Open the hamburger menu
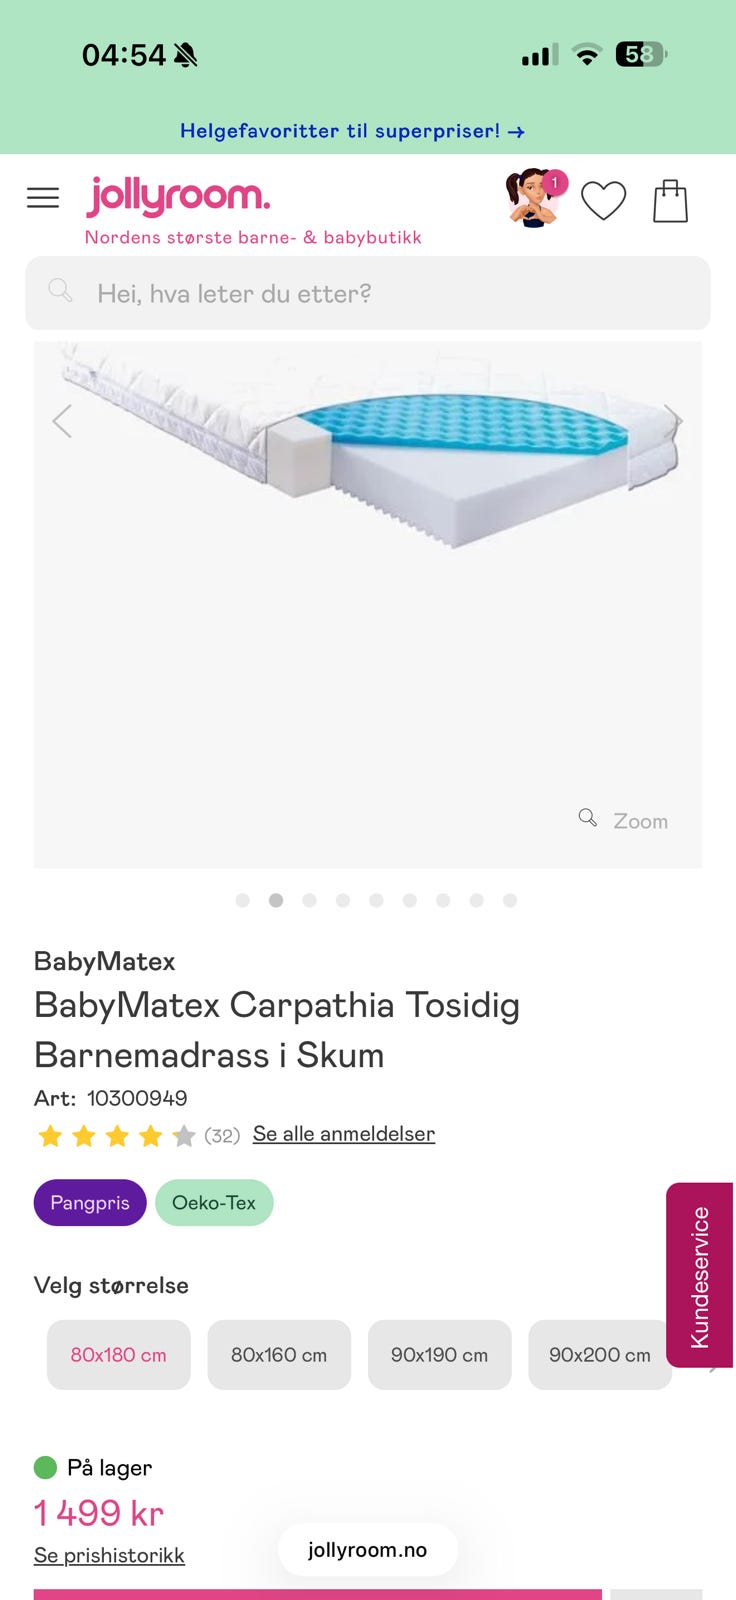The height and width of the screenshot is (1600, 736). point(43,198)
